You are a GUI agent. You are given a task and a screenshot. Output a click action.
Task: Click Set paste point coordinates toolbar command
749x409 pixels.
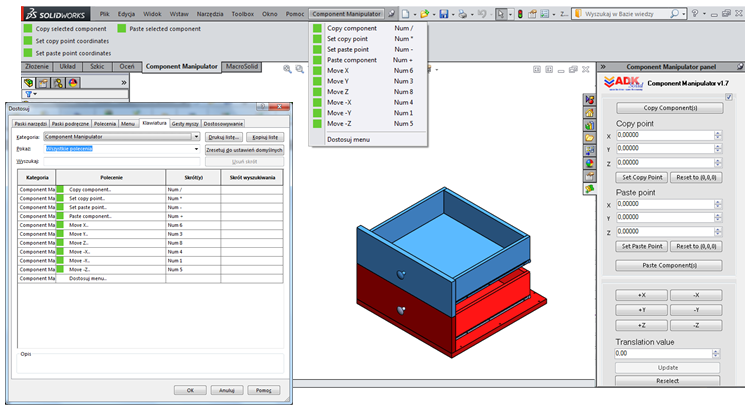click(67, 53)
